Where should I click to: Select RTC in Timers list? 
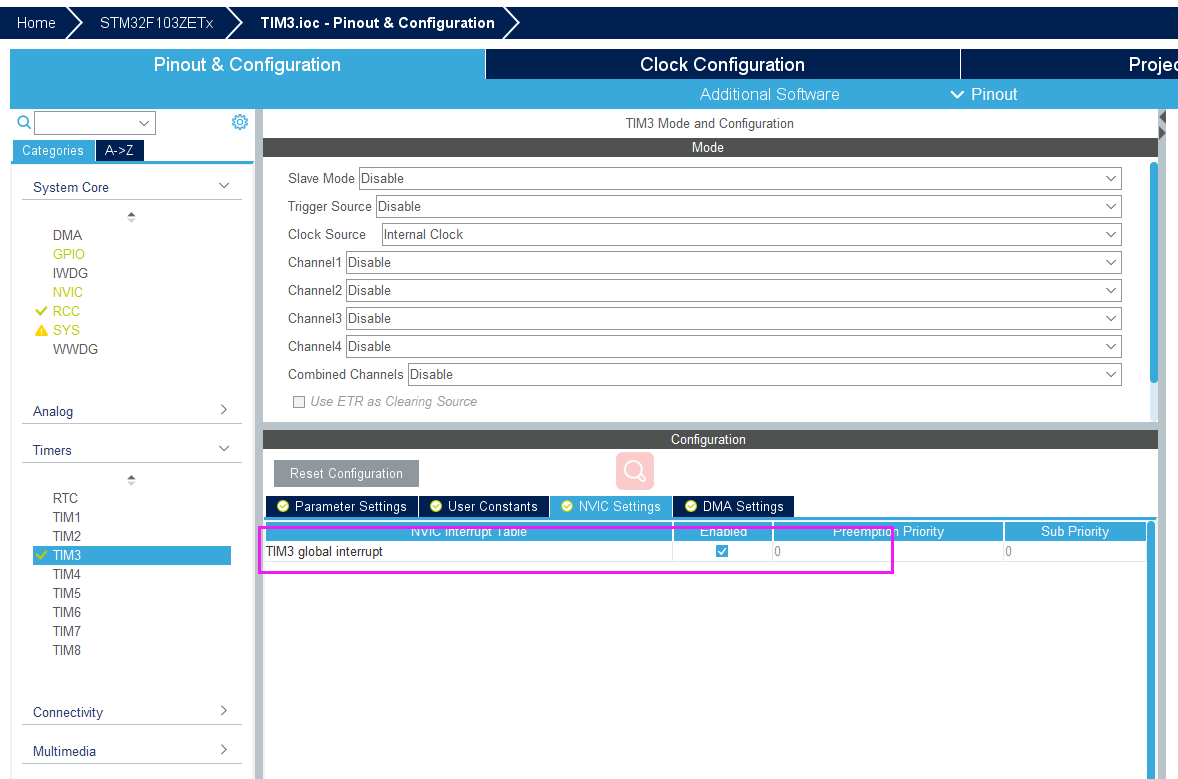pyautogui.click(x=65, y=498)
